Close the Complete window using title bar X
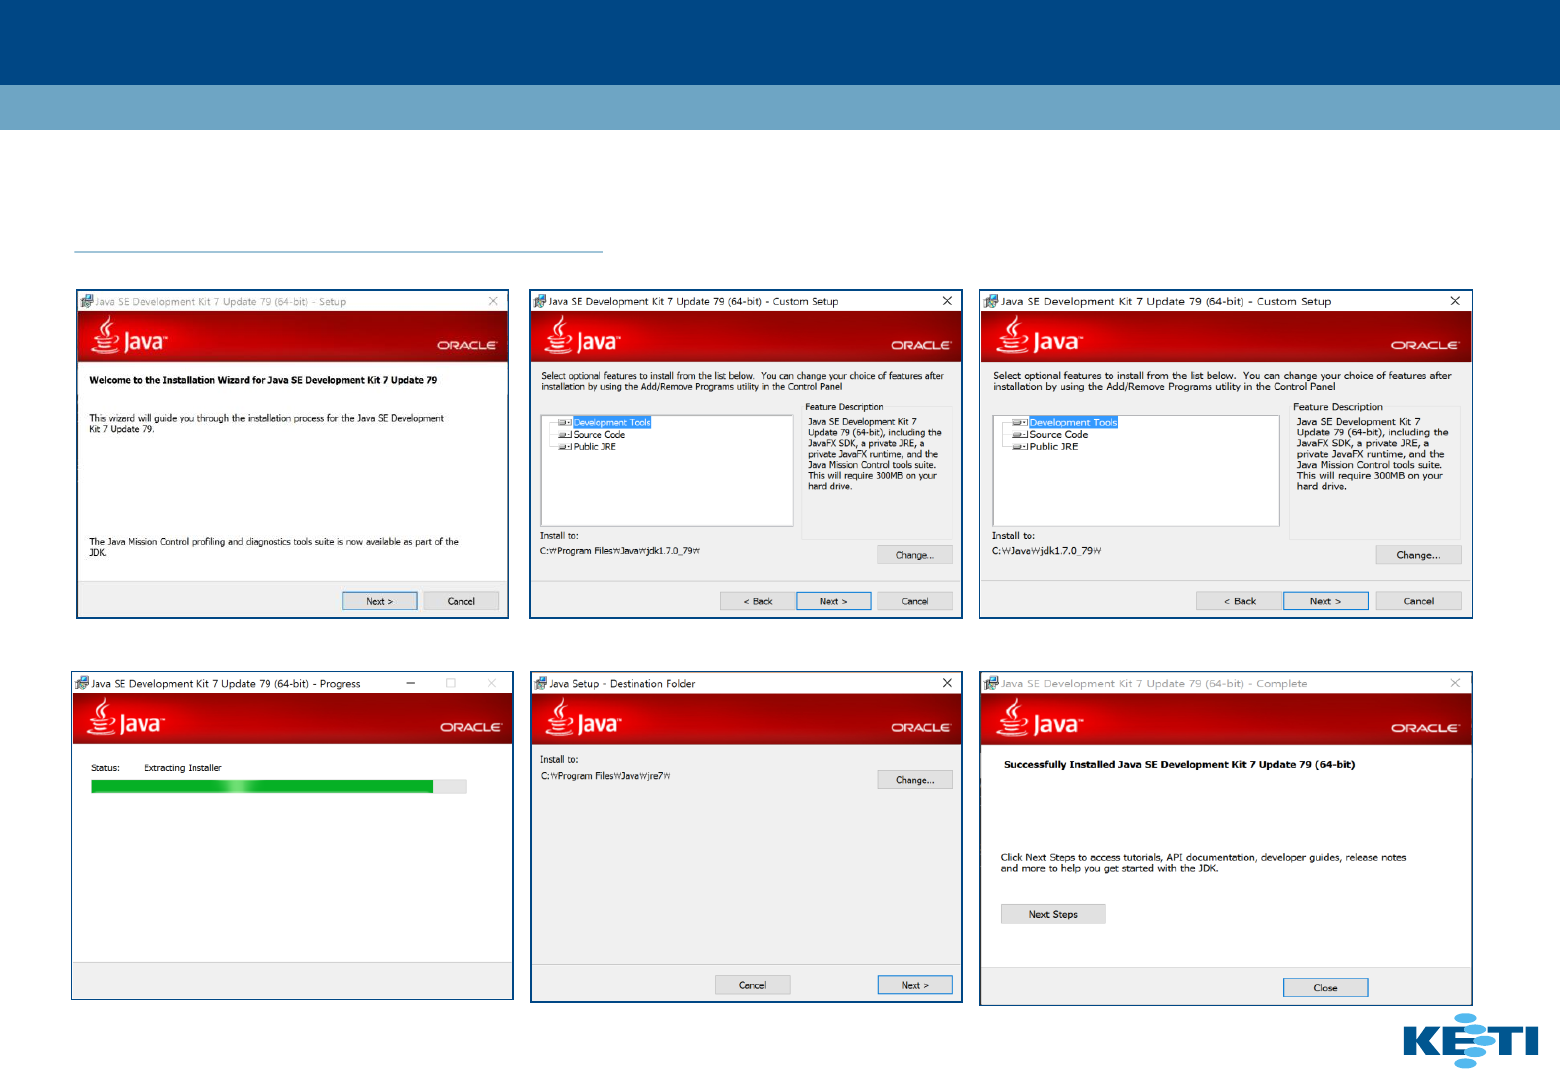1560x1080 pixels. coord(1455,683)
